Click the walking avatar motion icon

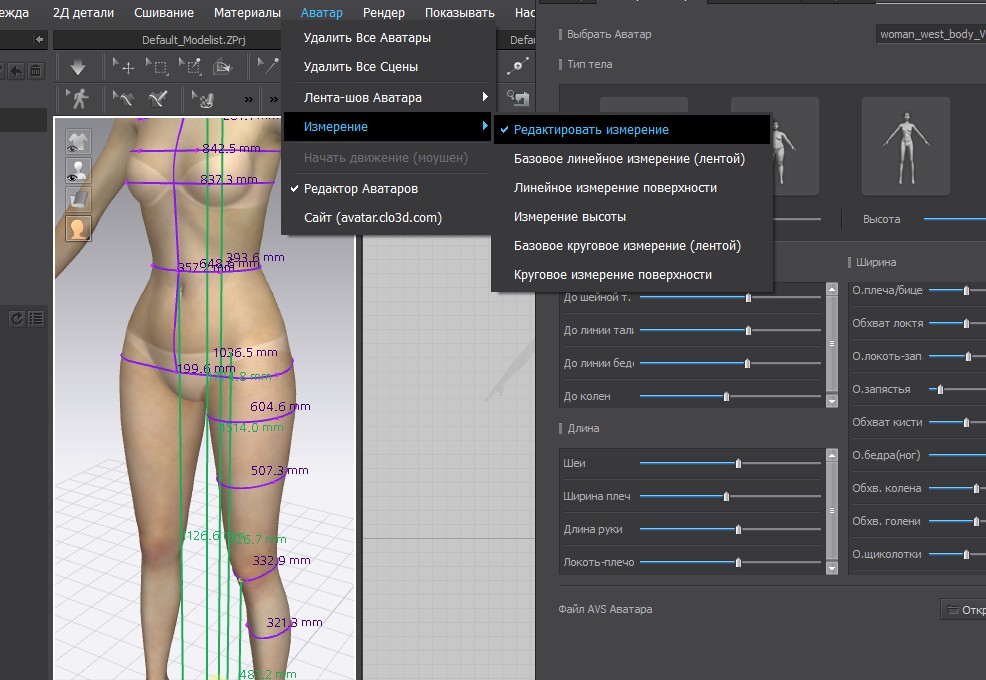pyautogui.click(x=78, y=98)
